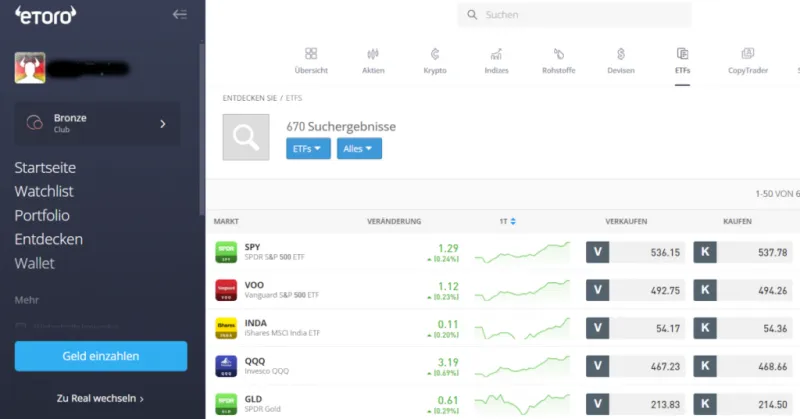The width and height of the screenshot is (800, 419).
Task: Switch to the Übersicht tab
Action: click(x=311, y=70)
